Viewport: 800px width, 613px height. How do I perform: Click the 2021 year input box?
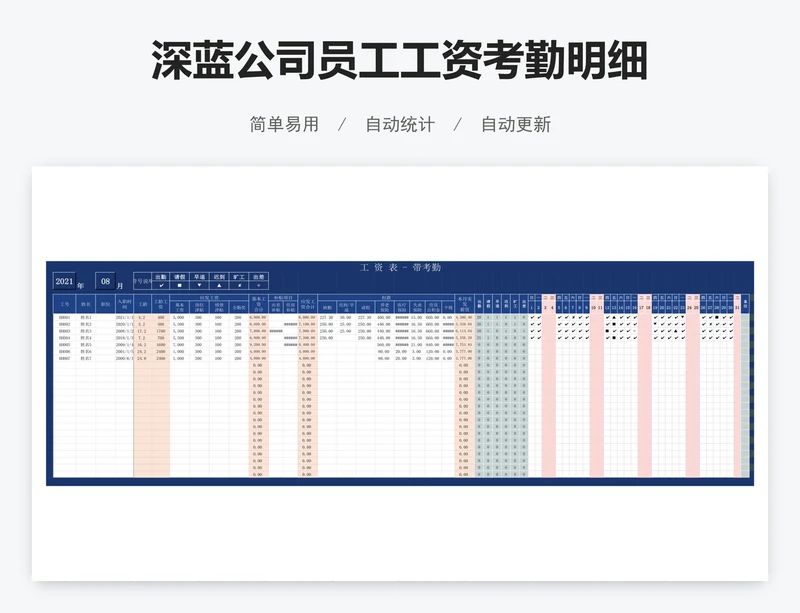click(64, 281)
